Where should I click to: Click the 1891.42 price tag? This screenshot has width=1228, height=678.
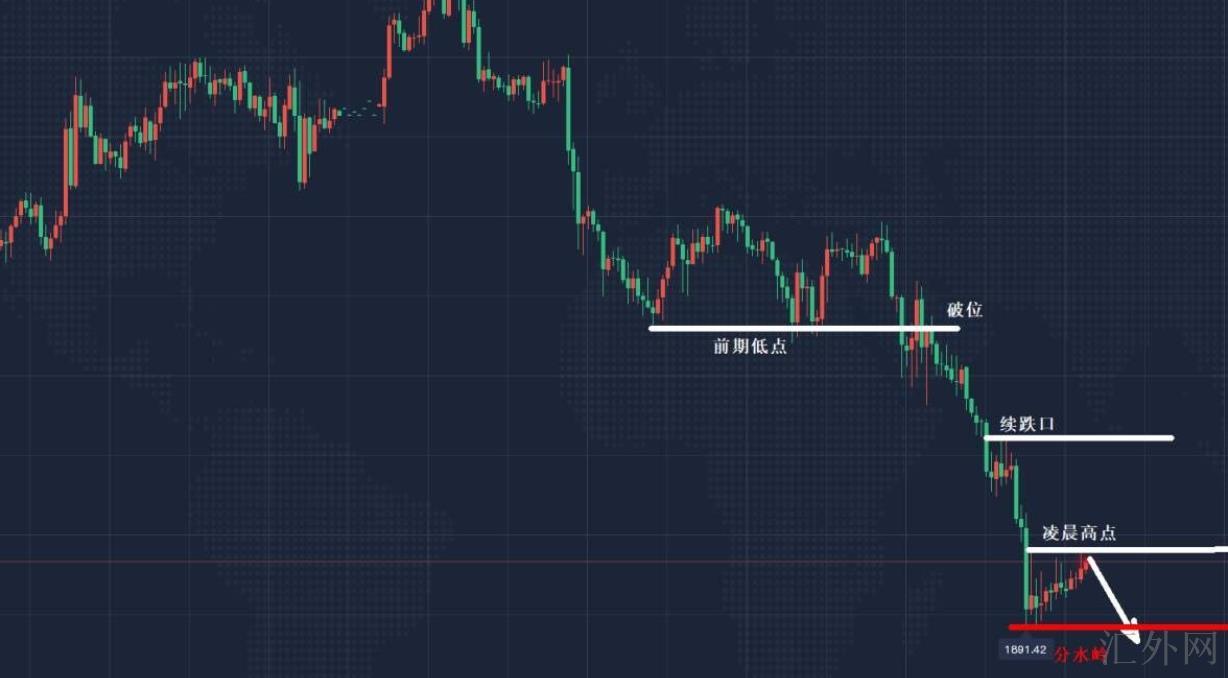[1024, 650]
